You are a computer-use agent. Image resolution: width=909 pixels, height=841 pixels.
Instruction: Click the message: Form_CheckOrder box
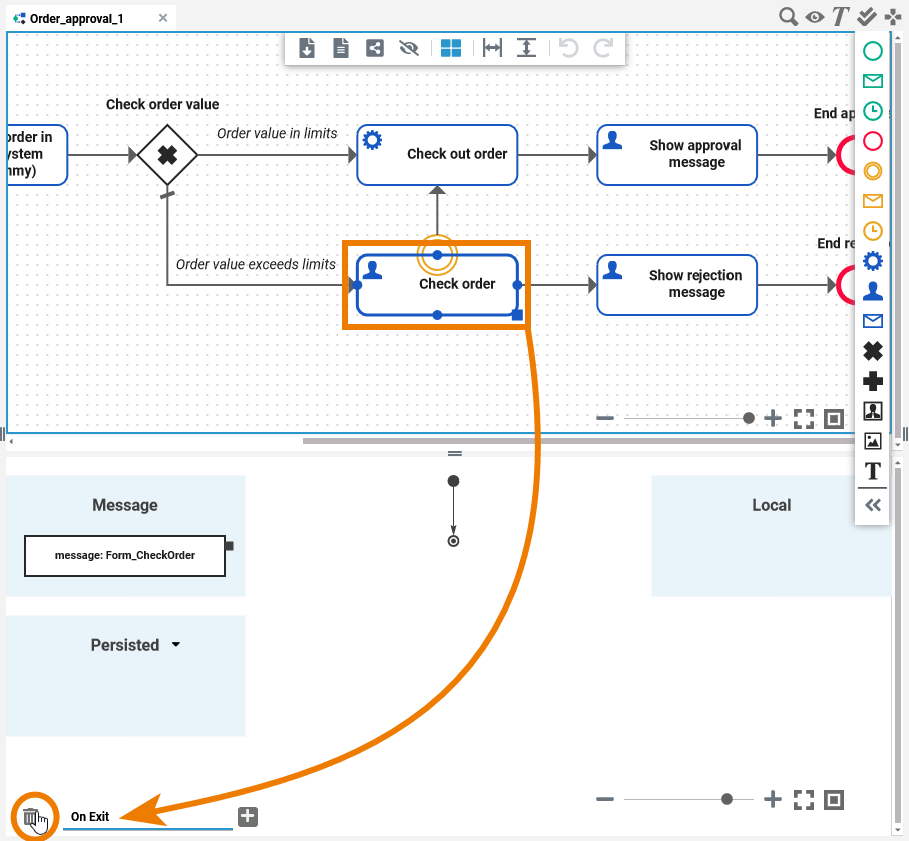[125, 556]
